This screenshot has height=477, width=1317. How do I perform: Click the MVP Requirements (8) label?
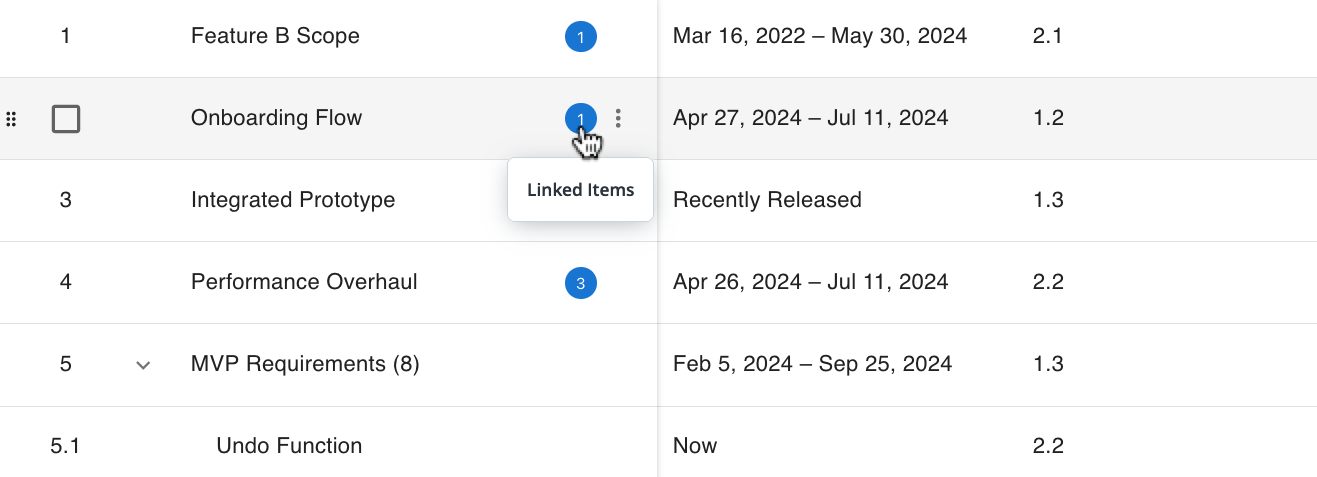[305, 365]
